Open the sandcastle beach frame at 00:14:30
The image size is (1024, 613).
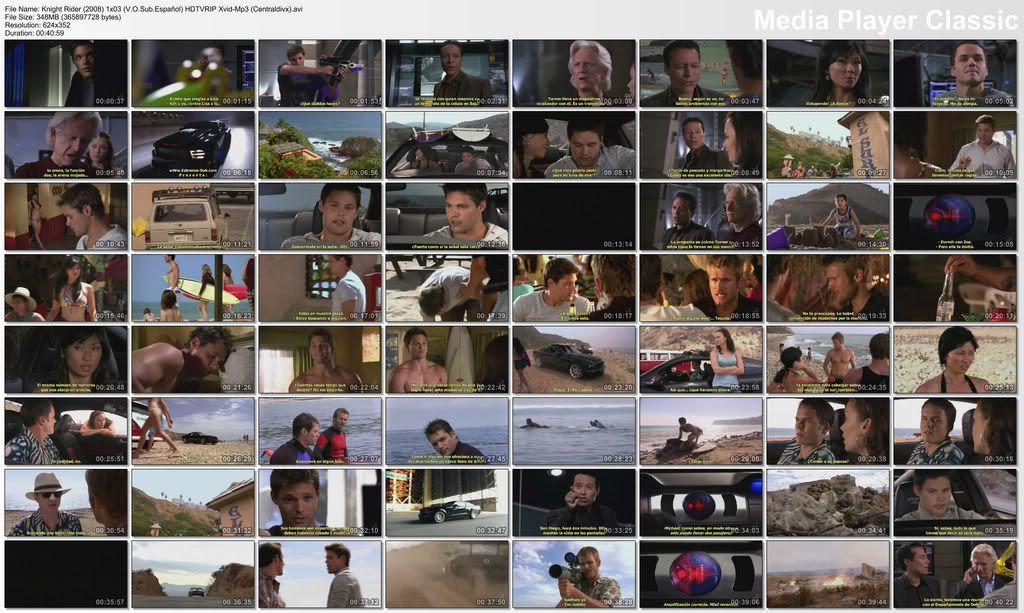click(827, 216)
